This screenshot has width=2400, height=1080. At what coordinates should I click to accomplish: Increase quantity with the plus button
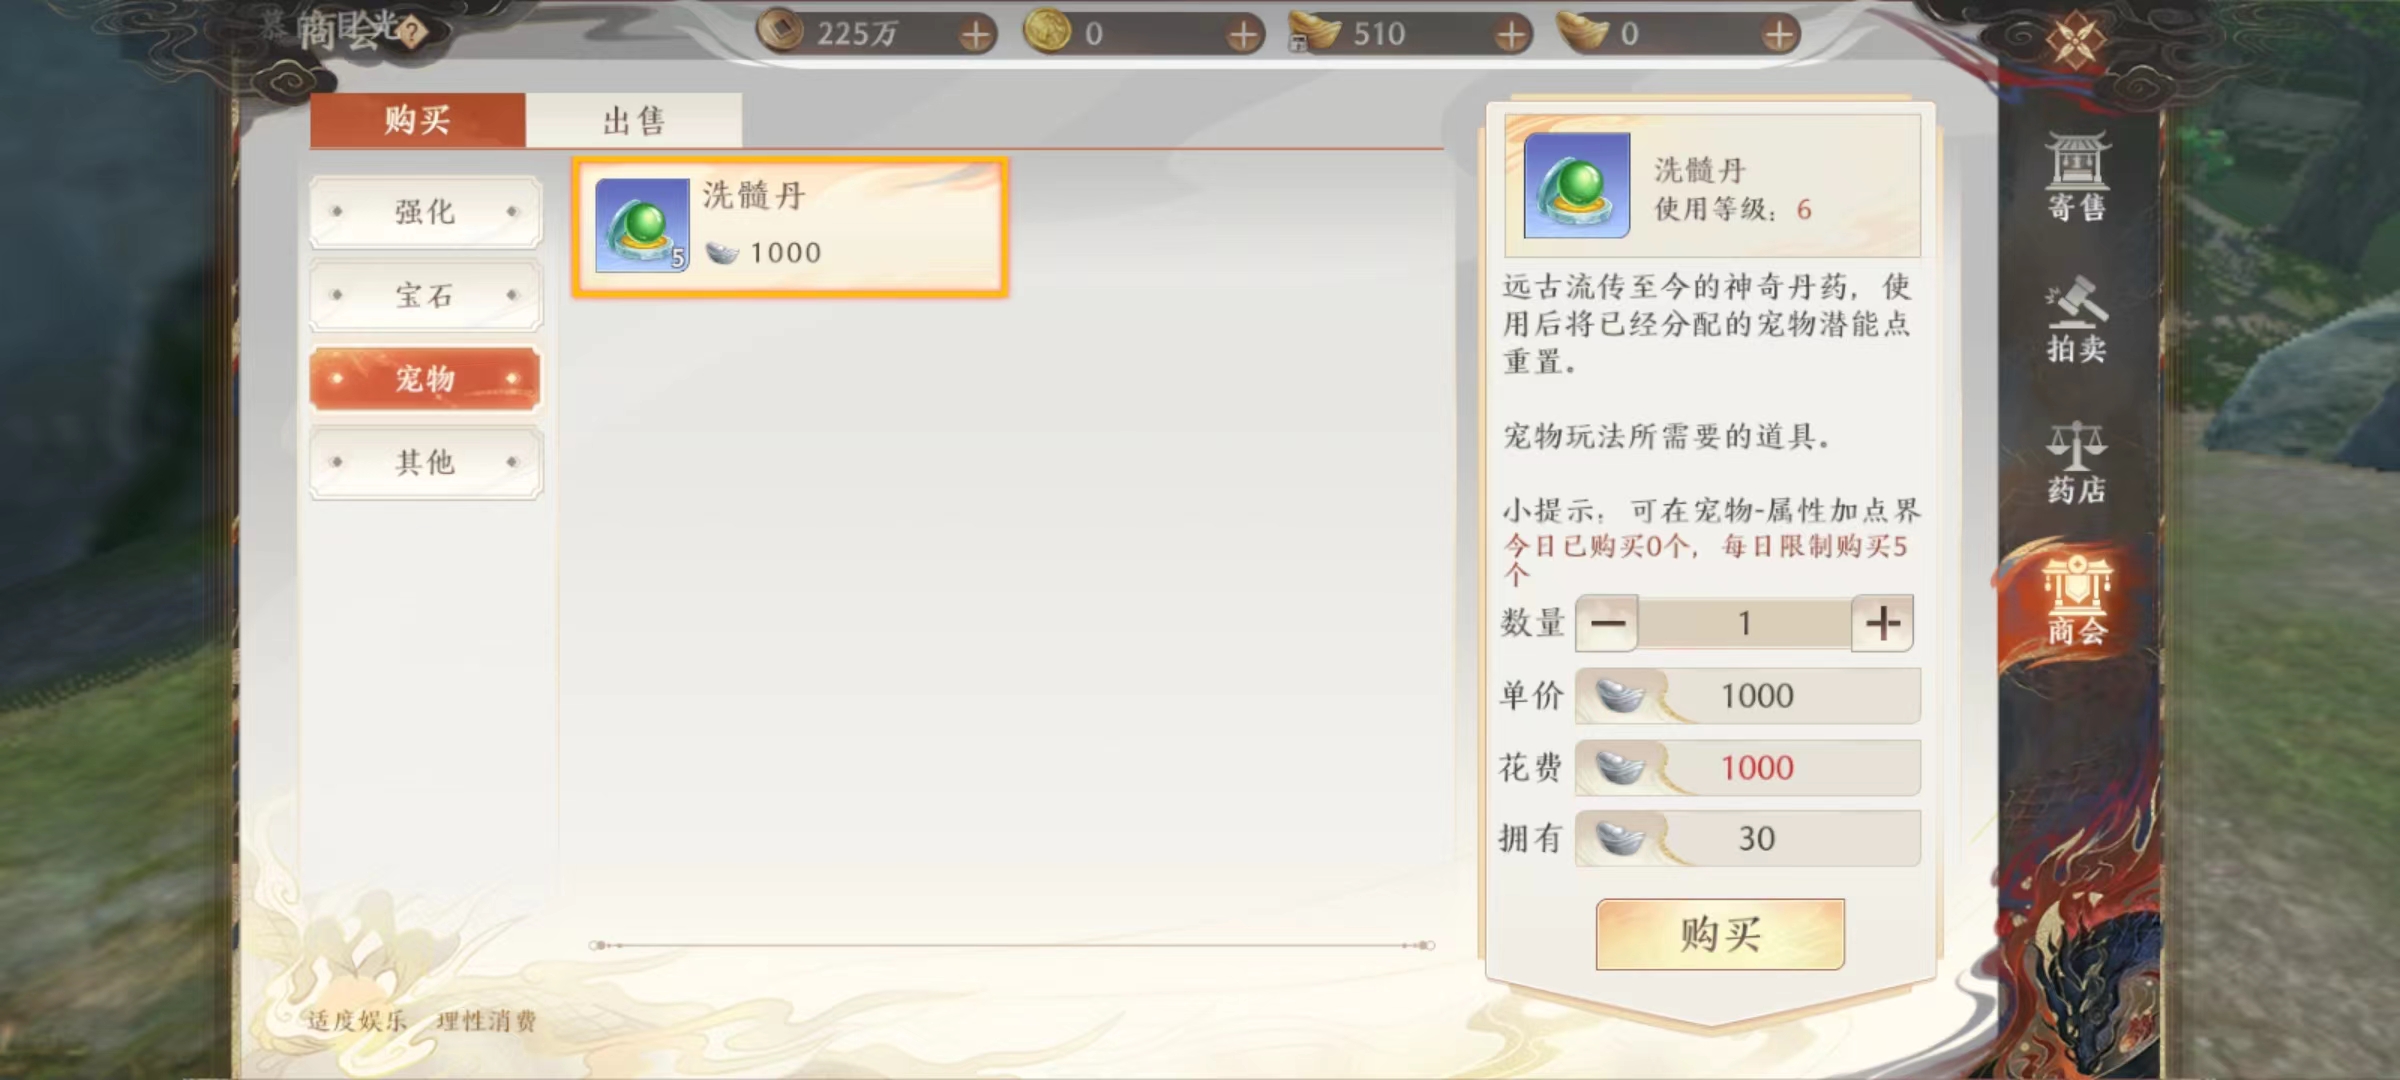click(1882, 623)
